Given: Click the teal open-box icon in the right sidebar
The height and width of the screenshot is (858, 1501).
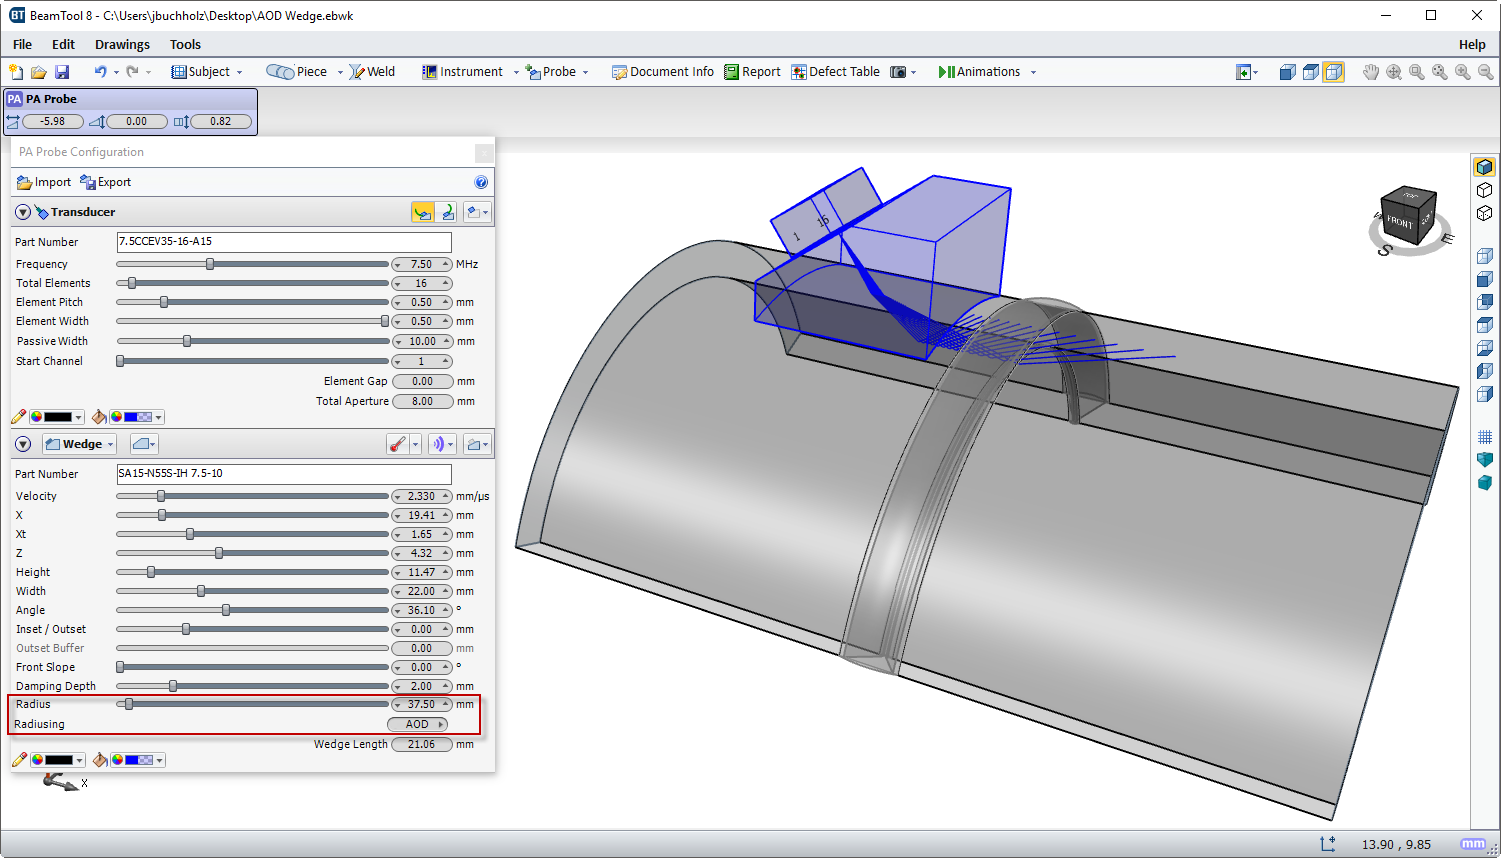Looking at the screenshot, I should (x=1485, y=459).
